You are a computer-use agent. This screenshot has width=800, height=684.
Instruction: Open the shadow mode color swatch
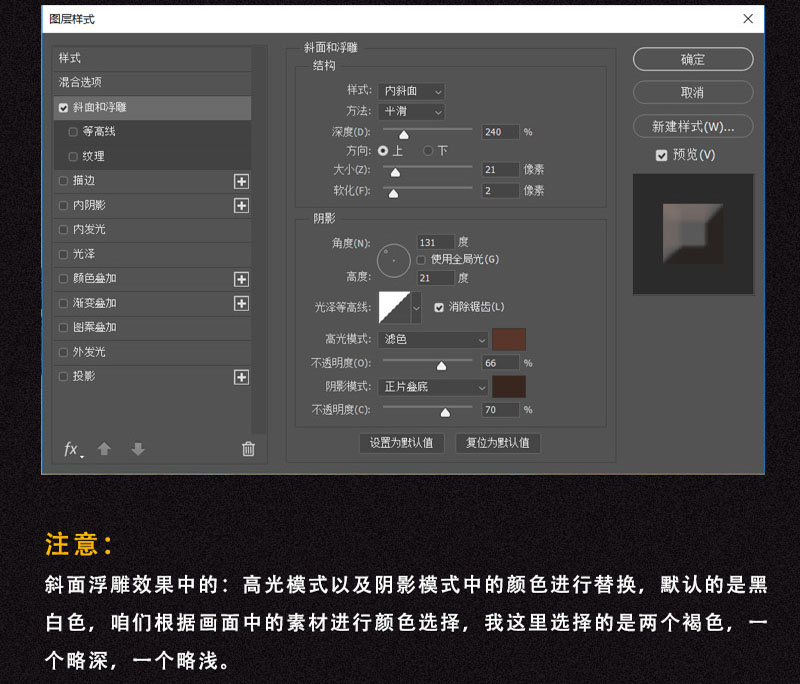pos(509,387)
